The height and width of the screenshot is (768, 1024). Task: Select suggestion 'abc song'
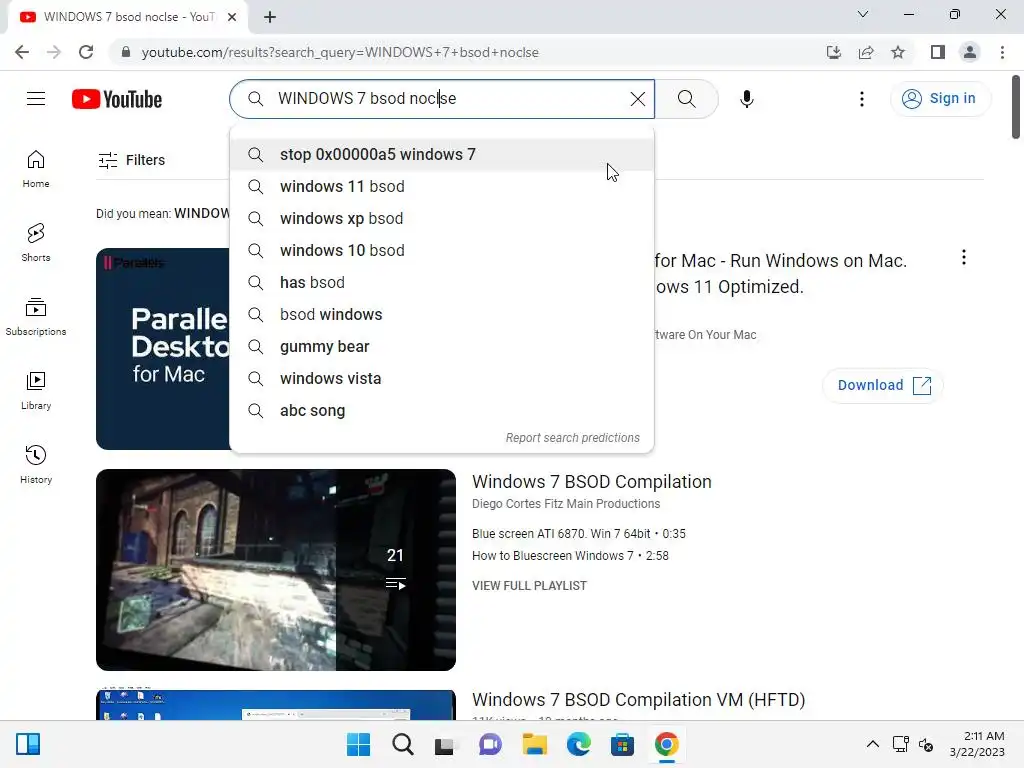click(x=441, y=411)
